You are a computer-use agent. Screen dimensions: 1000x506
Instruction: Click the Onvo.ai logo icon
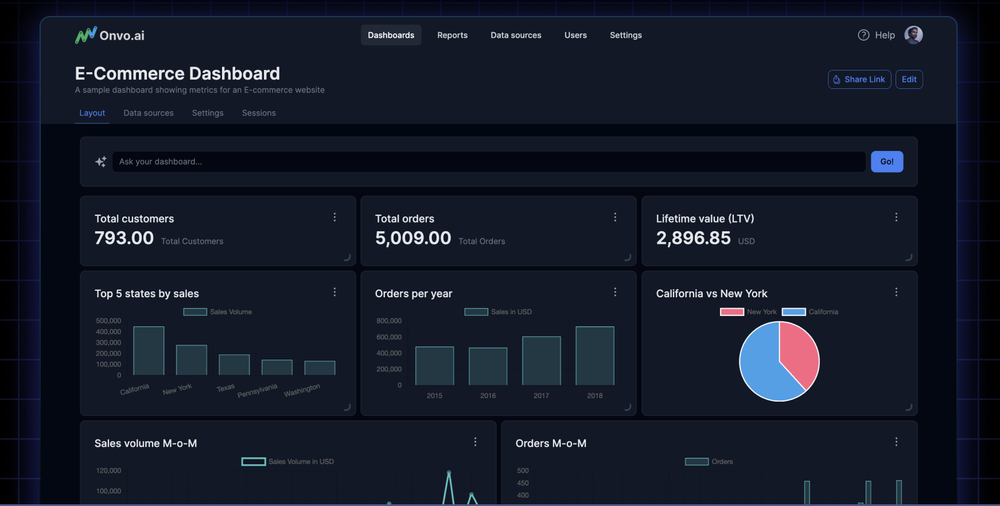(85, 35)
